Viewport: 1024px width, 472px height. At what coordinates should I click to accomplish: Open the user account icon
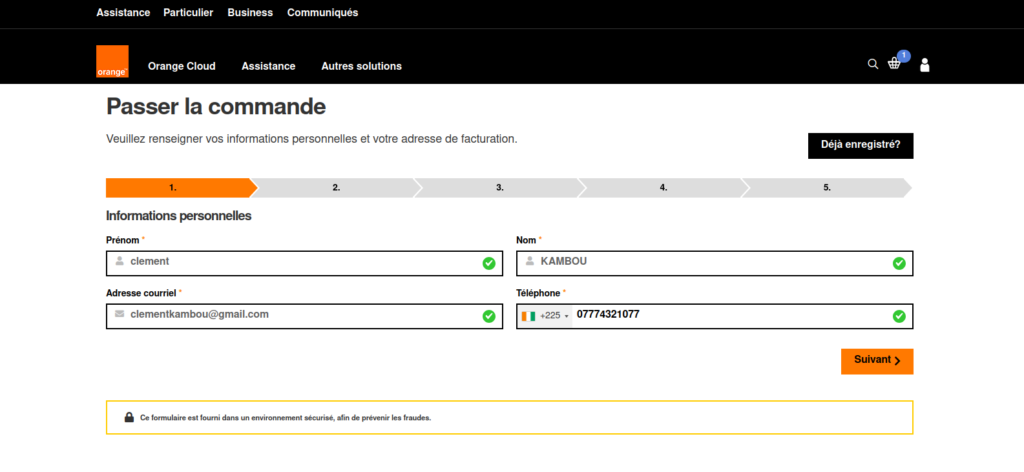click(x=924, y=65)
